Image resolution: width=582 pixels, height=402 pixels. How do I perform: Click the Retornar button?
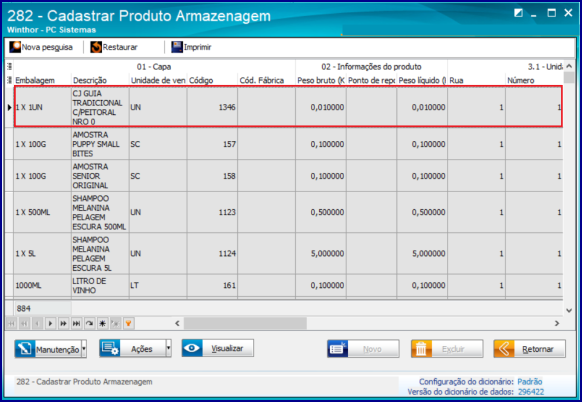pos(530,349)
